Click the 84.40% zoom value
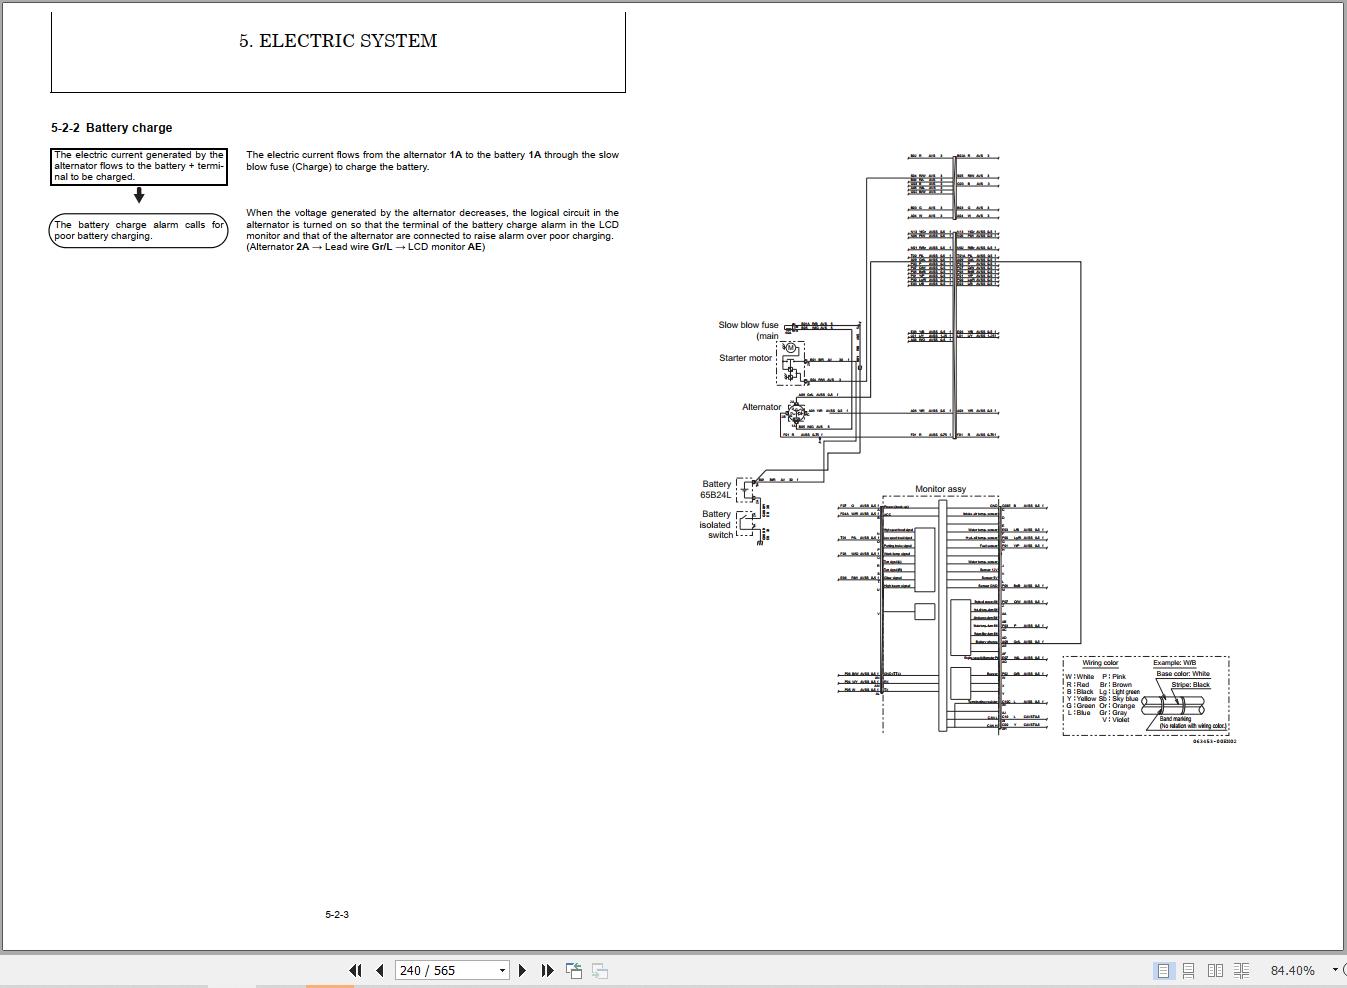Image resolution: width=1347 pixels, height=988 pixels. click(x=1293, y=970)
